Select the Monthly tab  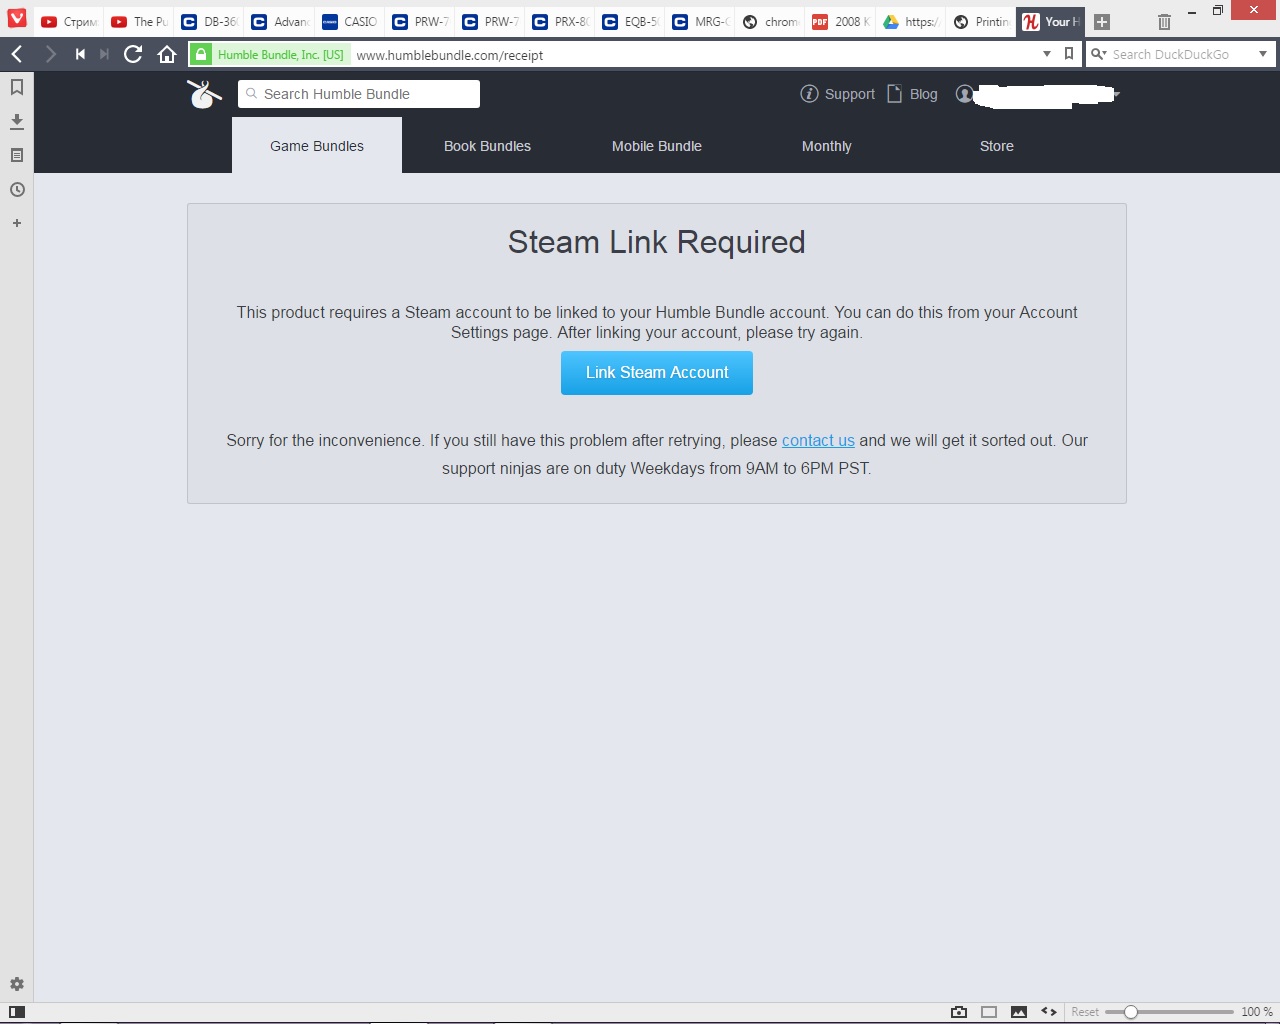click(827, 146)
